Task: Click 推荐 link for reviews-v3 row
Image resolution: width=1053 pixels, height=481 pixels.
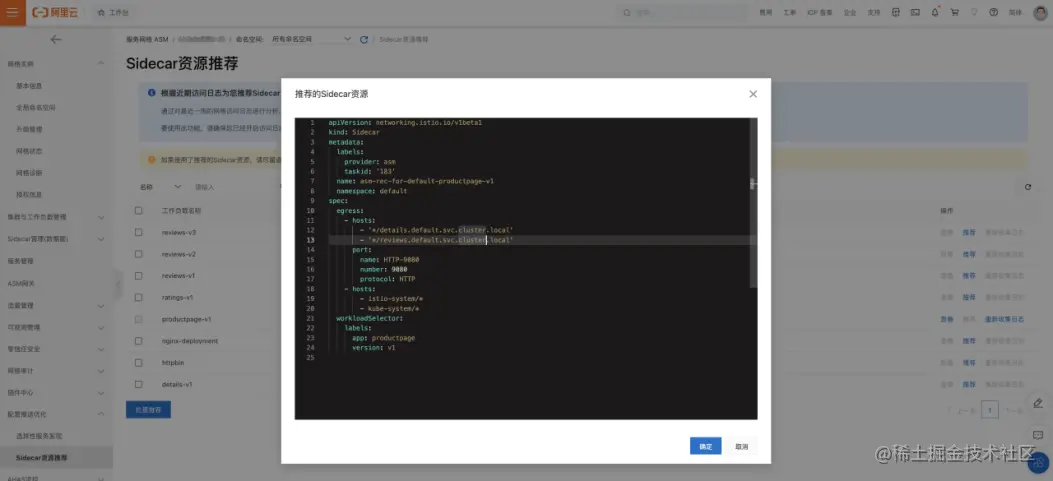Action: tap(969, 232)
